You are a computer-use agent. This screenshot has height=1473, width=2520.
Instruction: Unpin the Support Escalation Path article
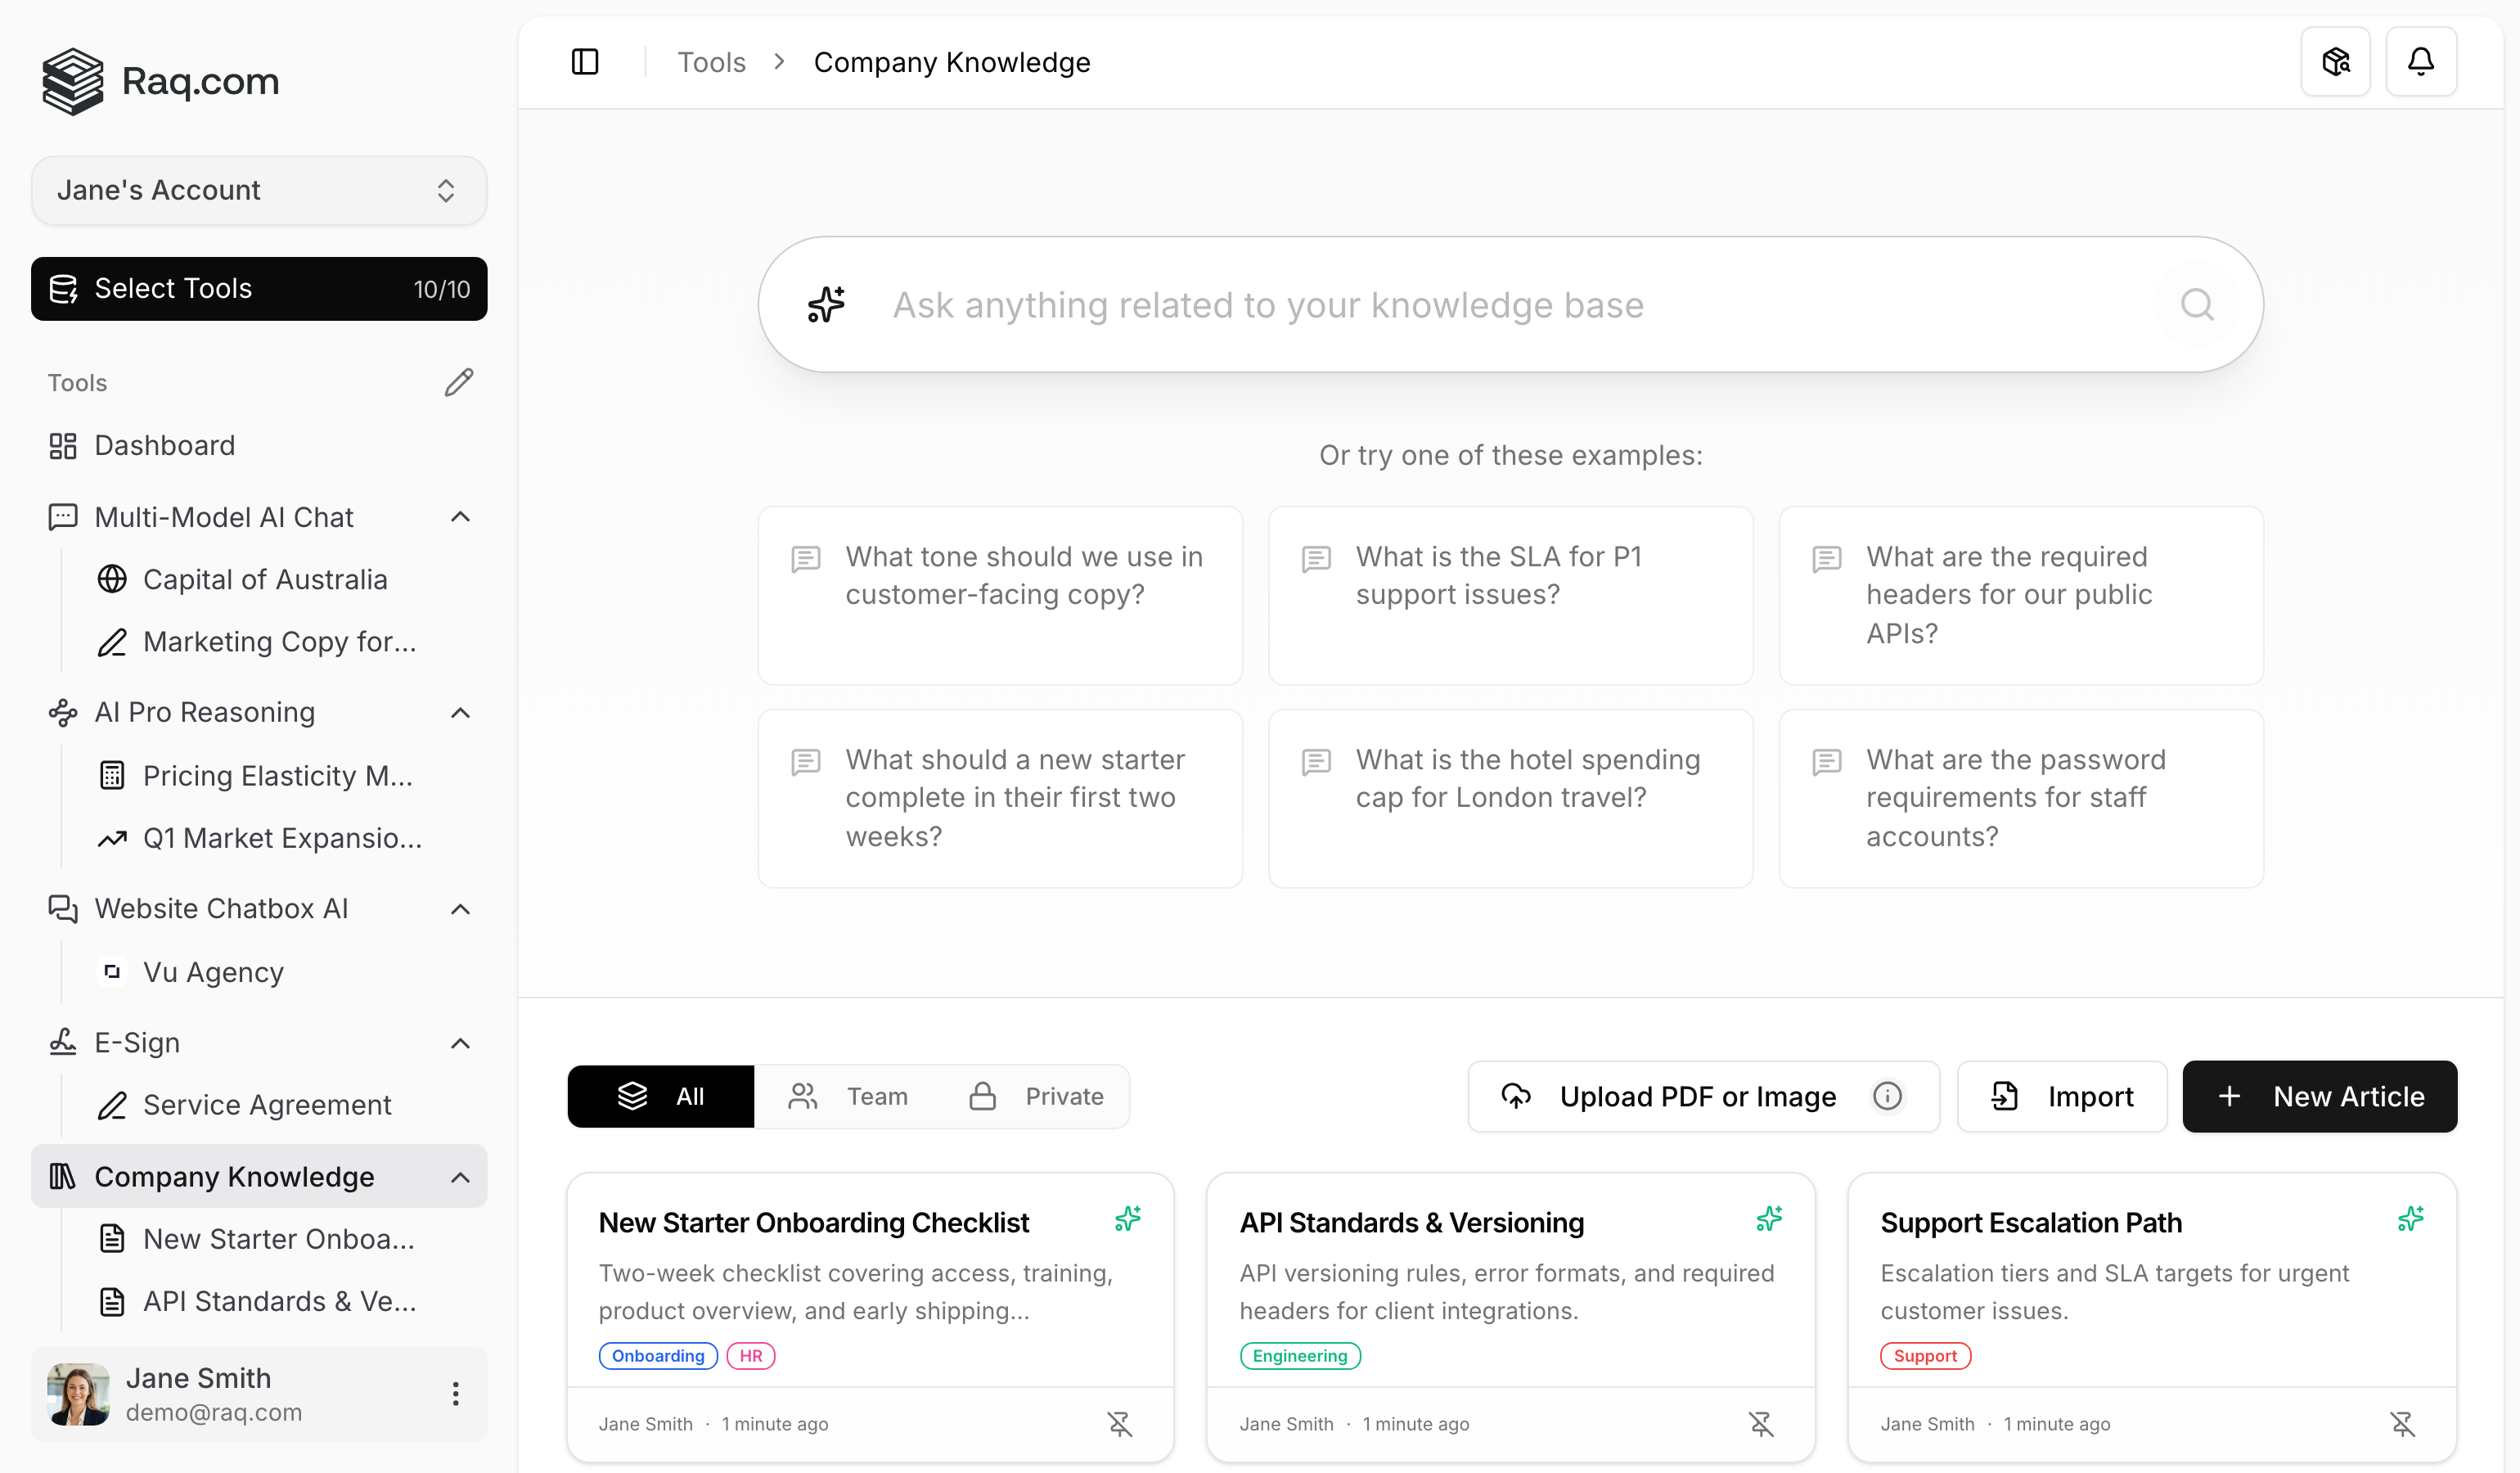[x=2403, y=1423]
